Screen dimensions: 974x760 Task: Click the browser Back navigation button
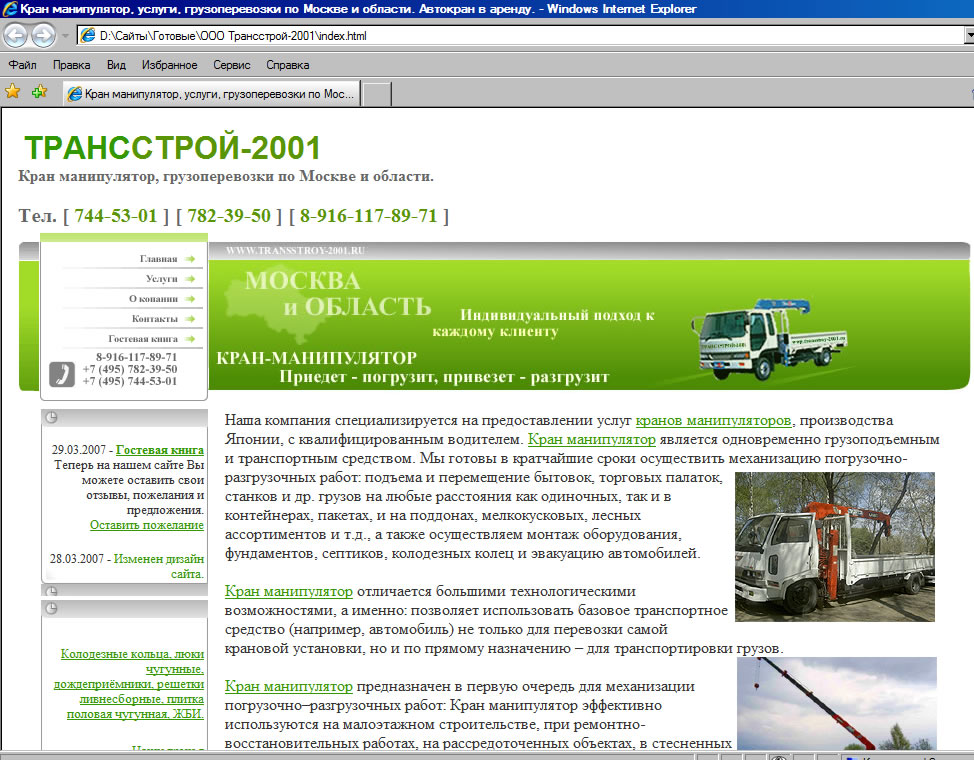15,35
